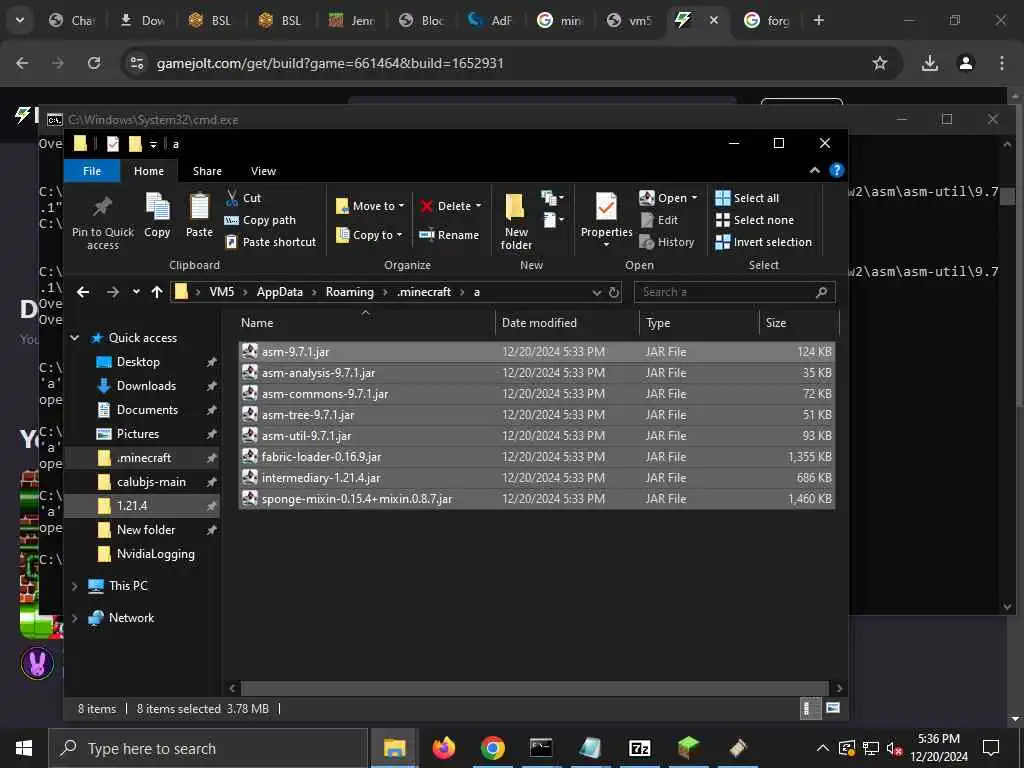1024x768 pixels.
Task: Create a New folder from ribbon
Action: [516, 222]
